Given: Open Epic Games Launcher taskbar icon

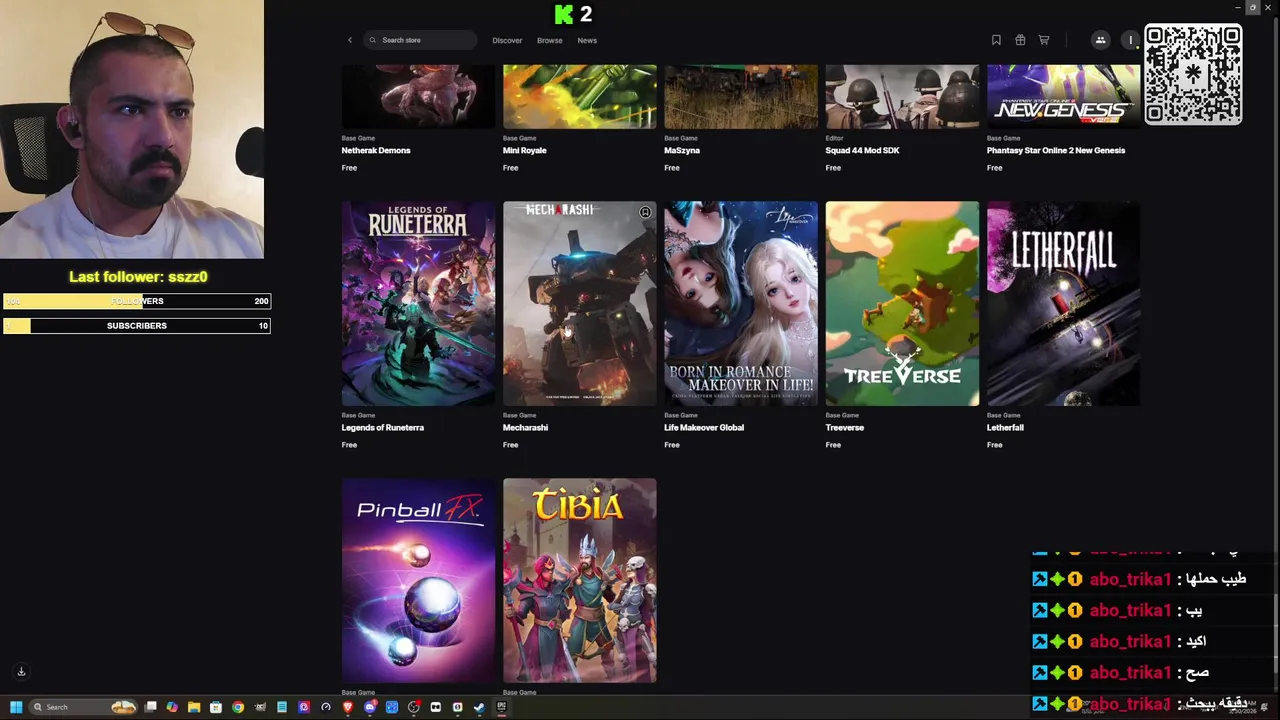Looking at the screenshot, I should click(x=501, y=707).
